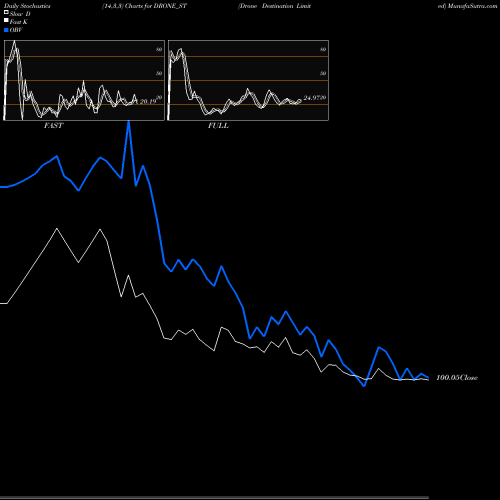
Task: Open the FAST stochastic chart thumbnail
Action: (84, 80)
